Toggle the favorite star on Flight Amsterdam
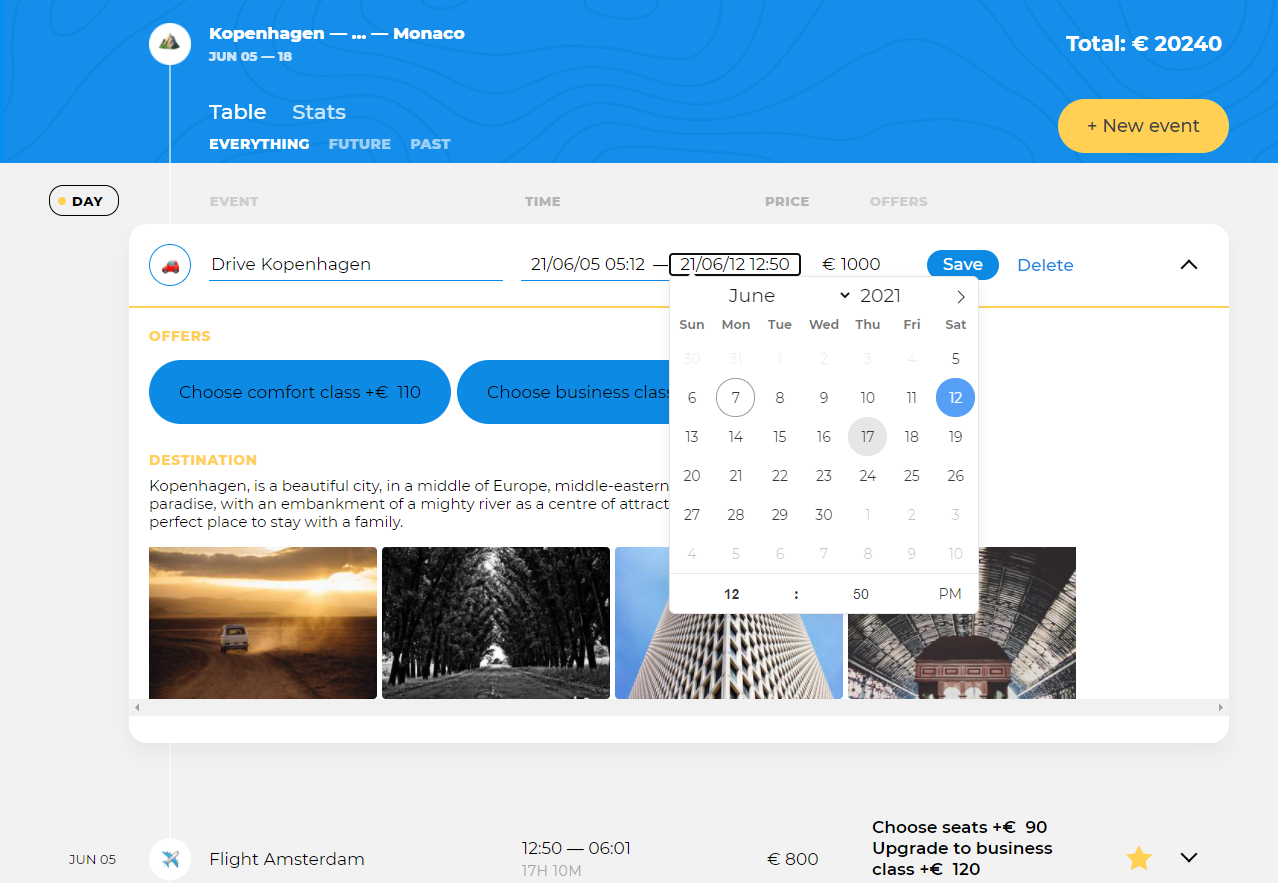The width and height of the screenshot is (1278, 883). coord(1139,858)
